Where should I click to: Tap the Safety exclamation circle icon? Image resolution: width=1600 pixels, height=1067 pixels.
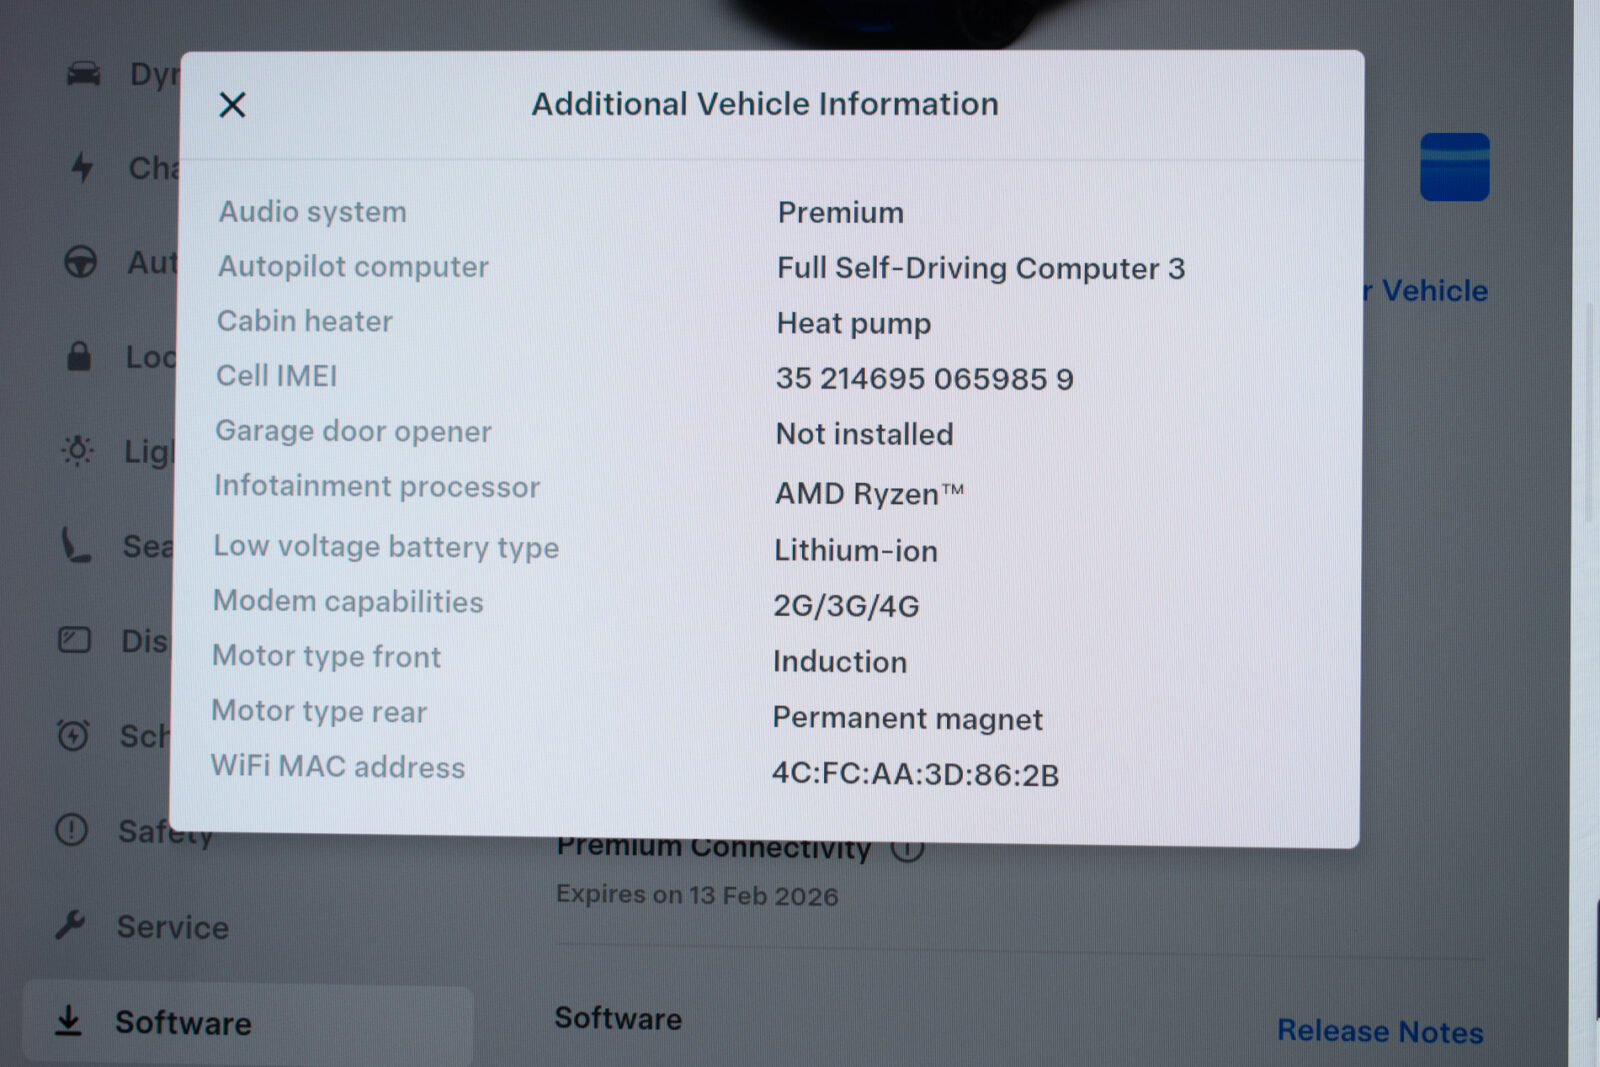[72, 830]
